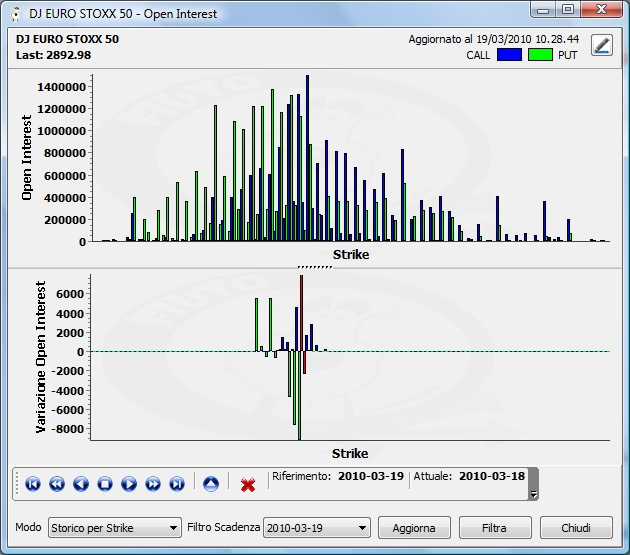This screenshot has height=555, width=630.
Task: Step back one frame with left arrow
Action: pos(81,484)
